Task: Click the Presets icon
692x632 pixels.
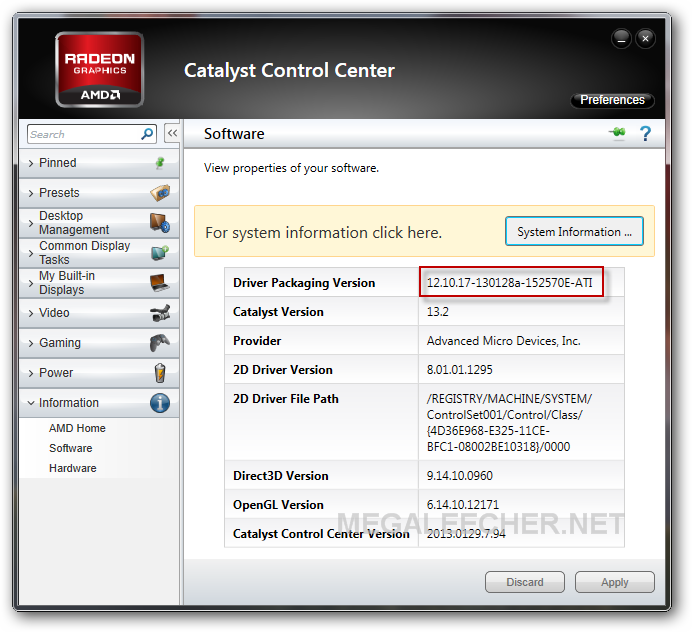Action: 160,193
